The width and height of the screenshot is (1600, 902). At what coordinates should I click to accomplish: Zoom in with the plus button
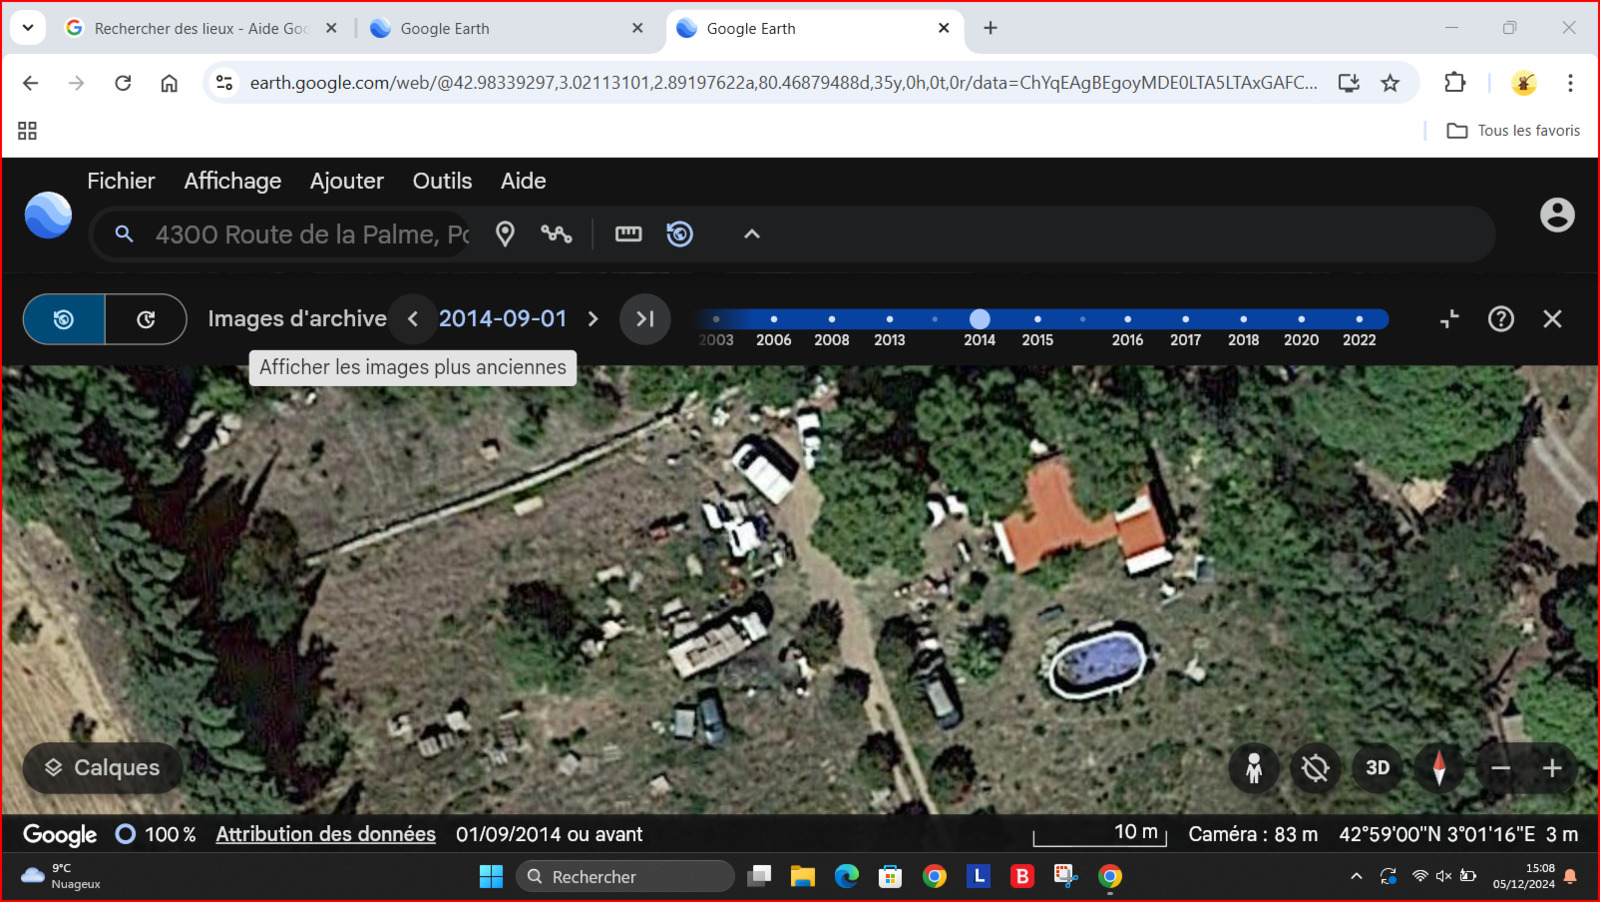1552,768
